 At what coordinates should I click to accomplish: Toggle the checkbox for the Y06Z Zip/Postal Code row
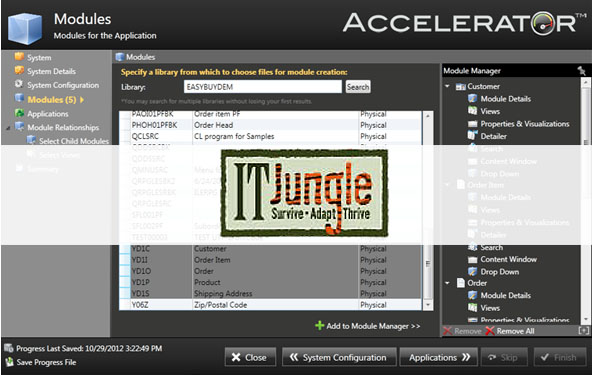125,305
